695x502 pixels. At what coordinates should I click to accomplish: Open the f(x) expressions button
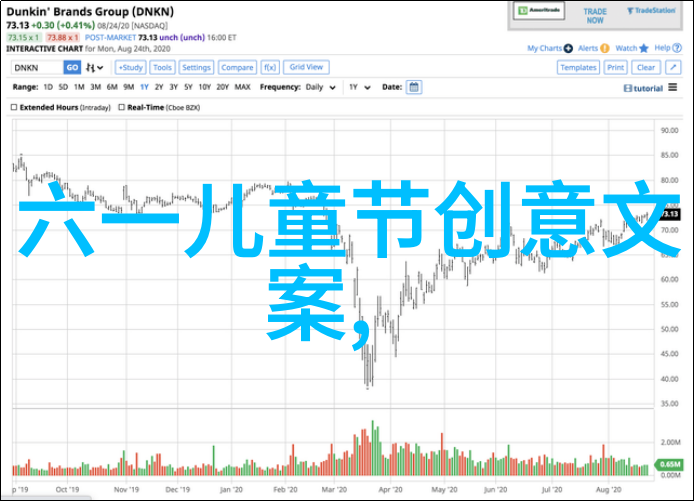pyautogui.click(x=270, y=68)
